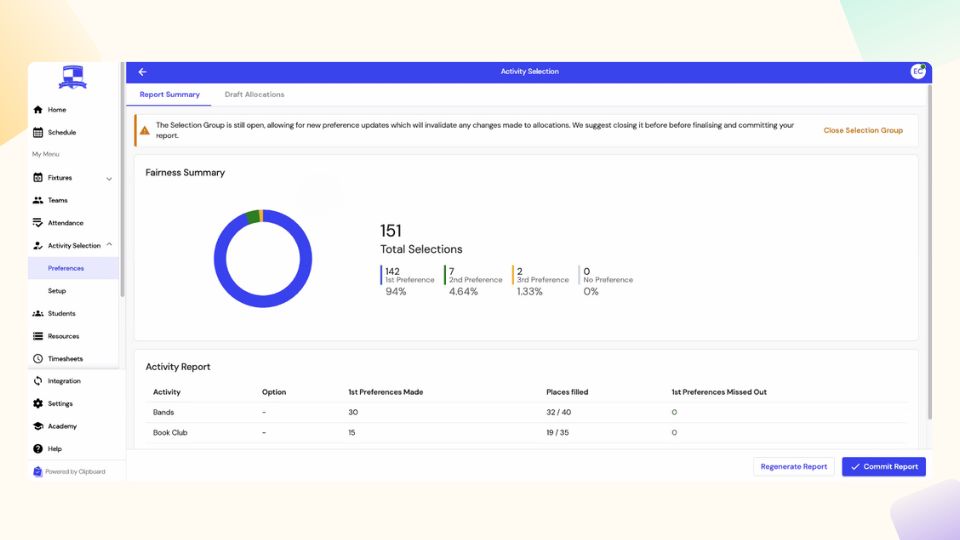This screenshot has height=540, width=960.
Task: Click the Bands activity row
Action: (x=527, y=412)
